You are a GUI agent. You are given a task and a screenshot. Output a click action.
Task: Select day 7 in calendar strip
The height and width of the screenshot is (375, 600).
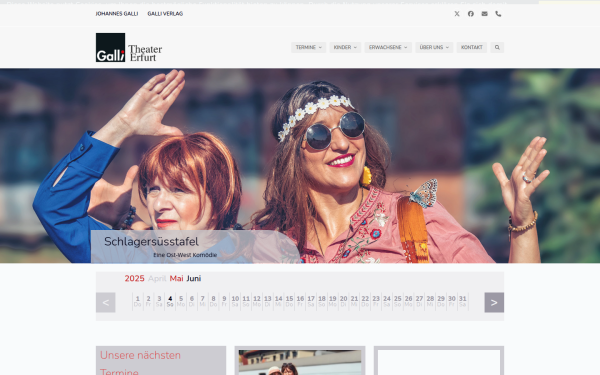tap(202, 301)
